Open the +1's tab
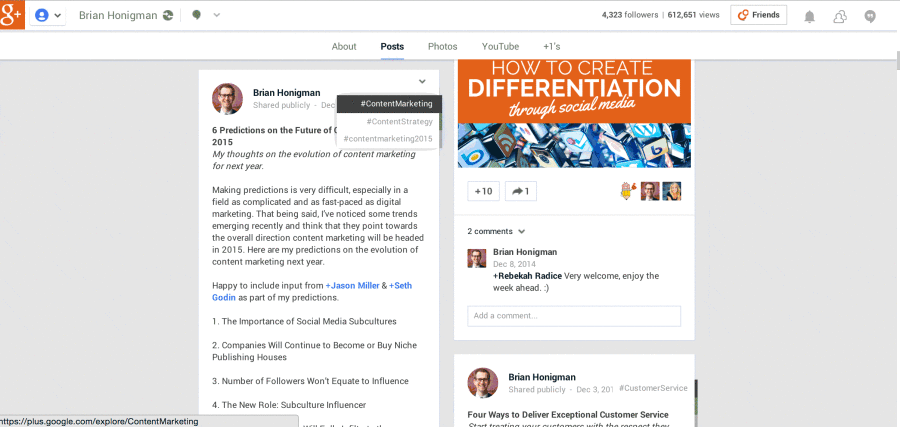900x427 pixels. pyautogui.click(x=552, y=46)
